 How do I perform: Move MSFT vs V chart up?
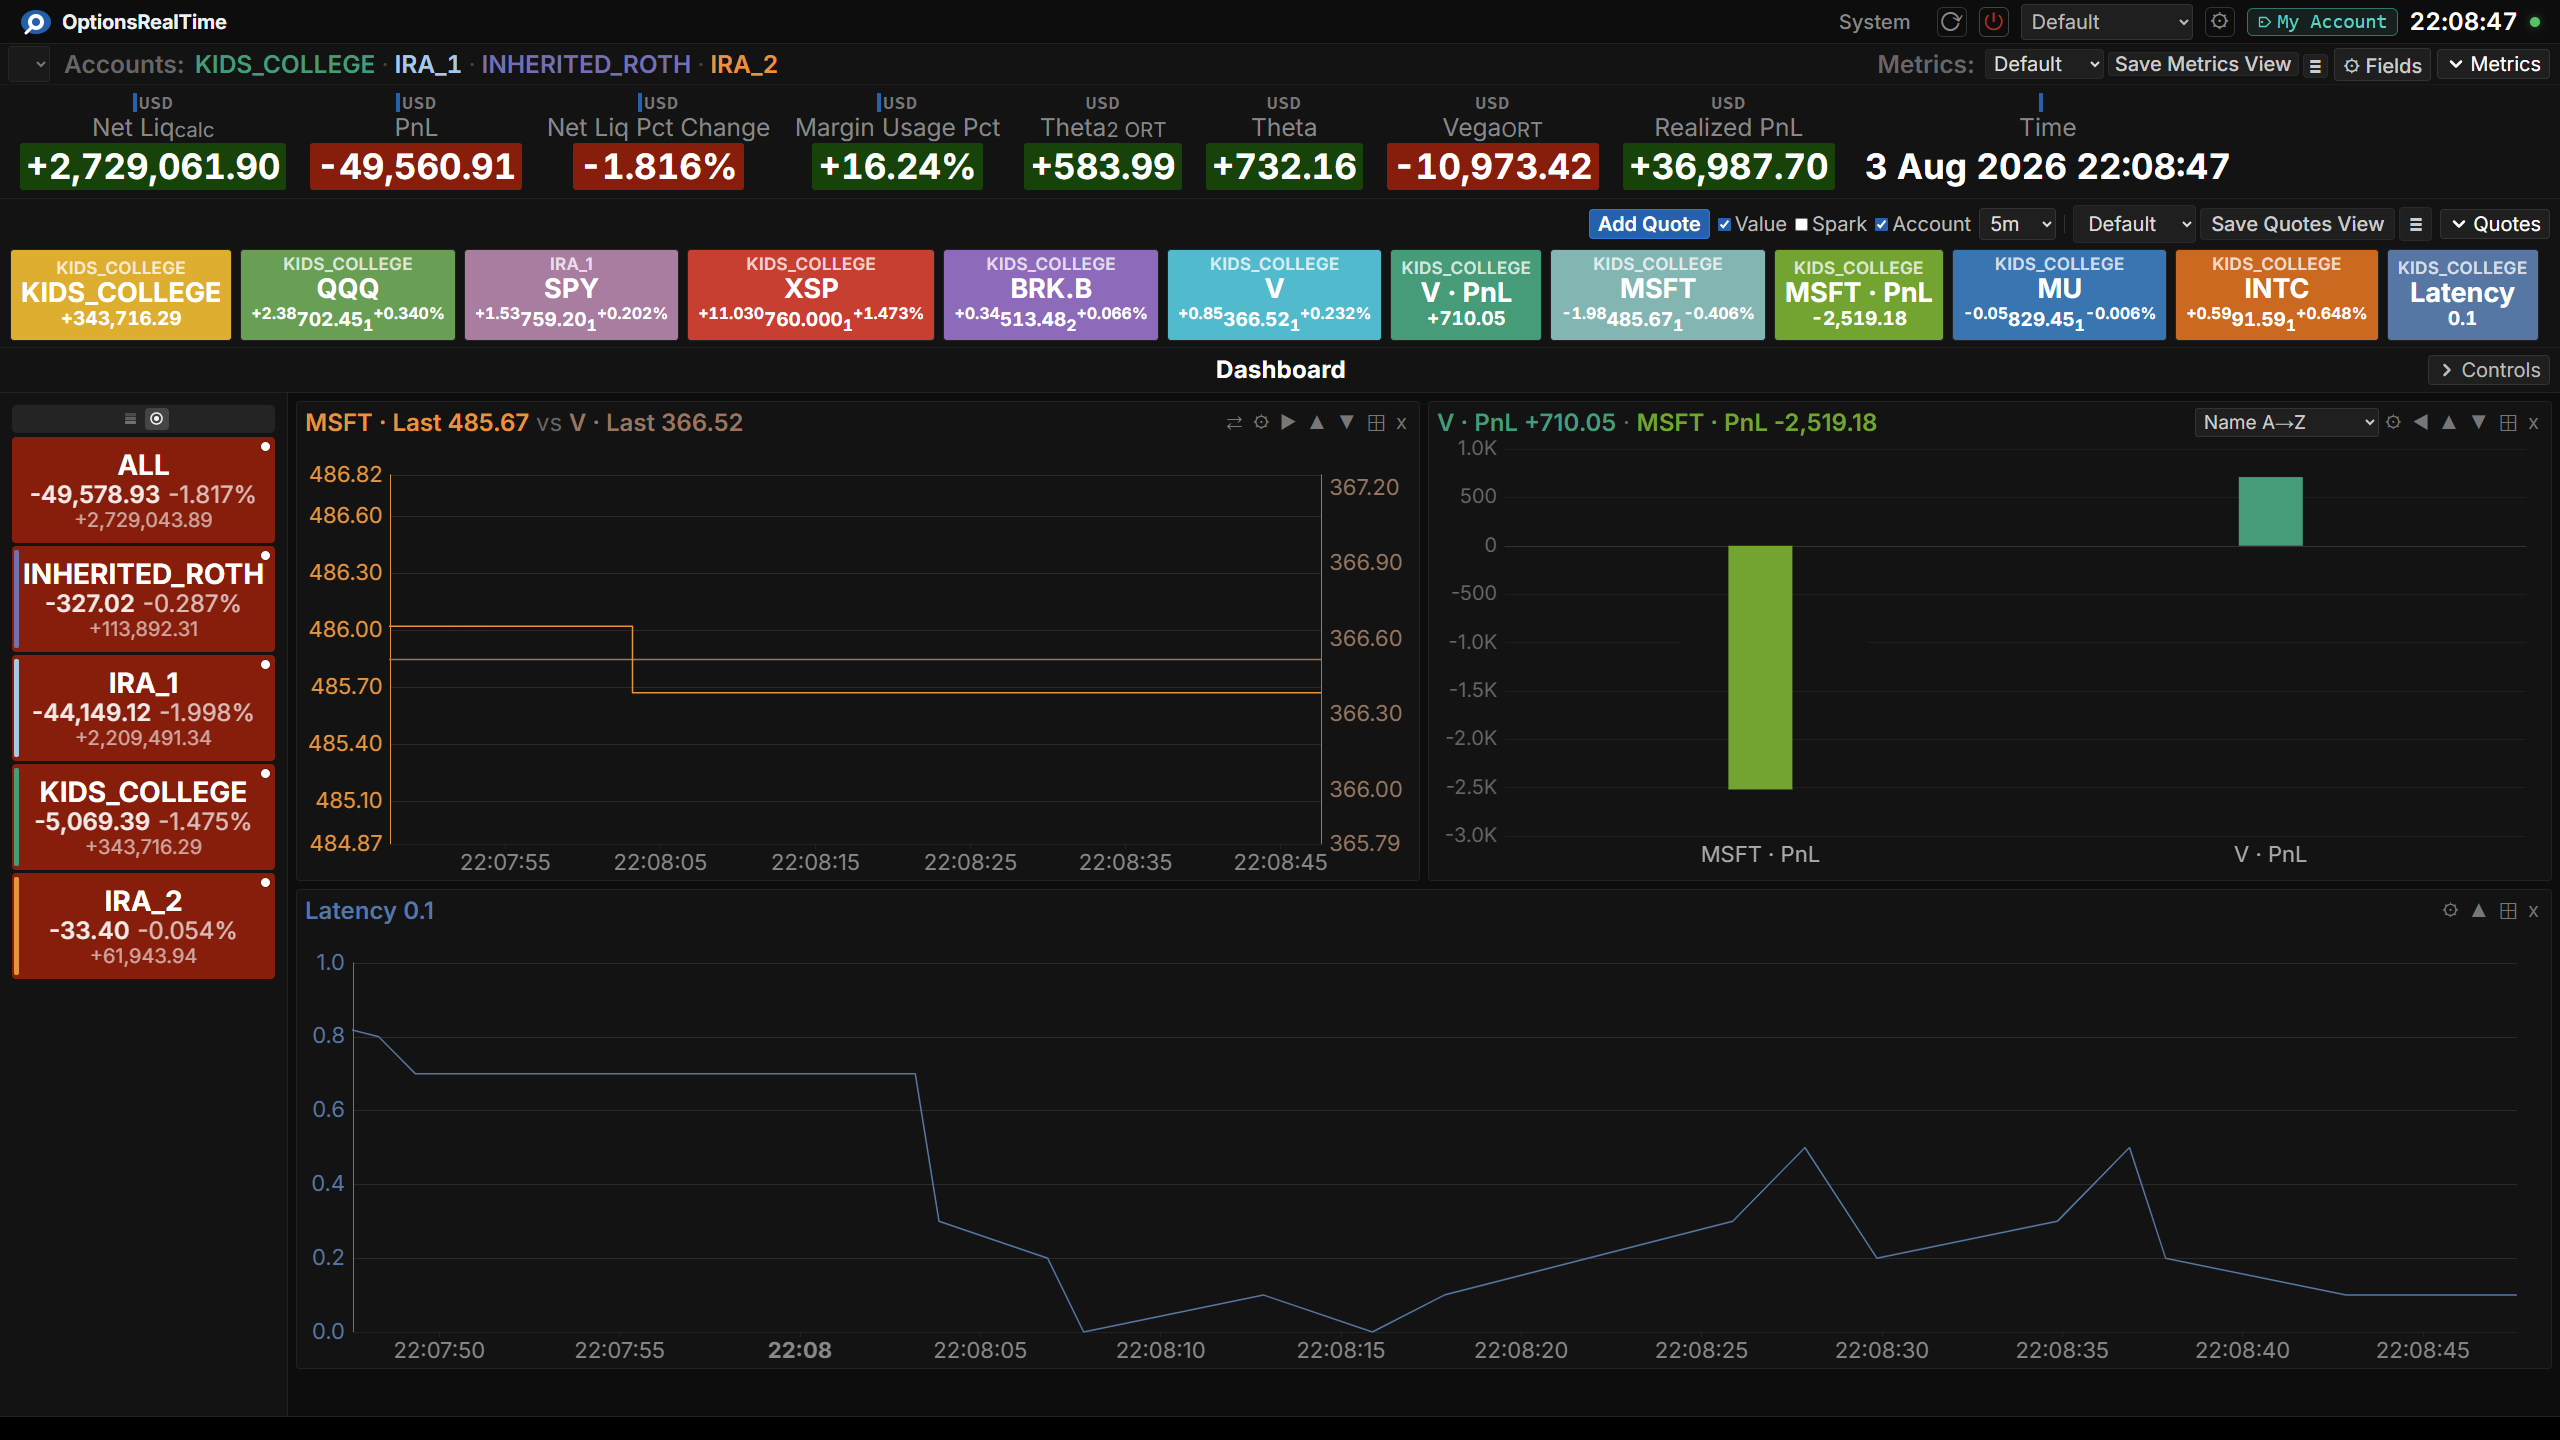coord(1317,423)
